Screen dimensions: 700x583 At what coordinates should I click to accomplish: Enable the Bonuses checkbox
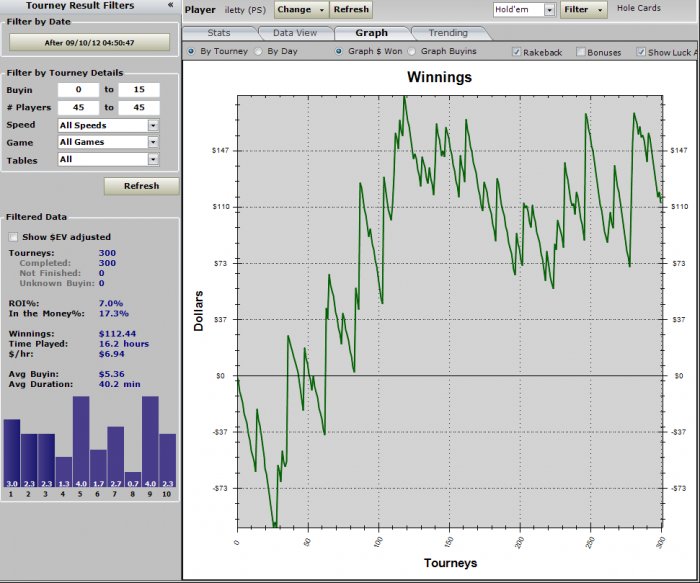click(x=581, y=52)
